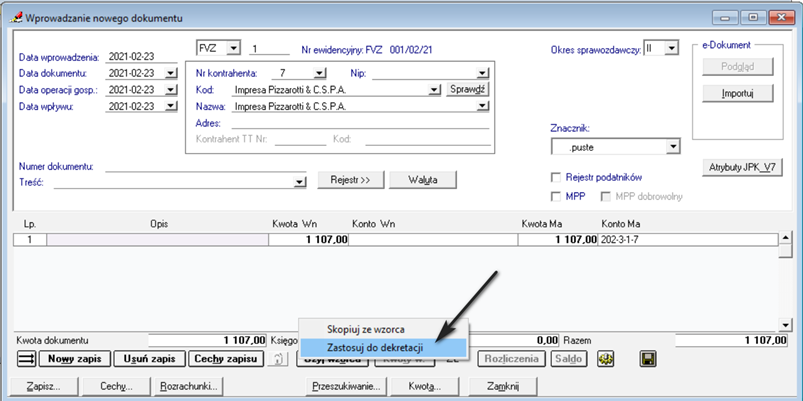This screenshot has height=401, width=803.
Task: Expand the Okres sprawozdawczy dropdown
Action: point(672,48)
